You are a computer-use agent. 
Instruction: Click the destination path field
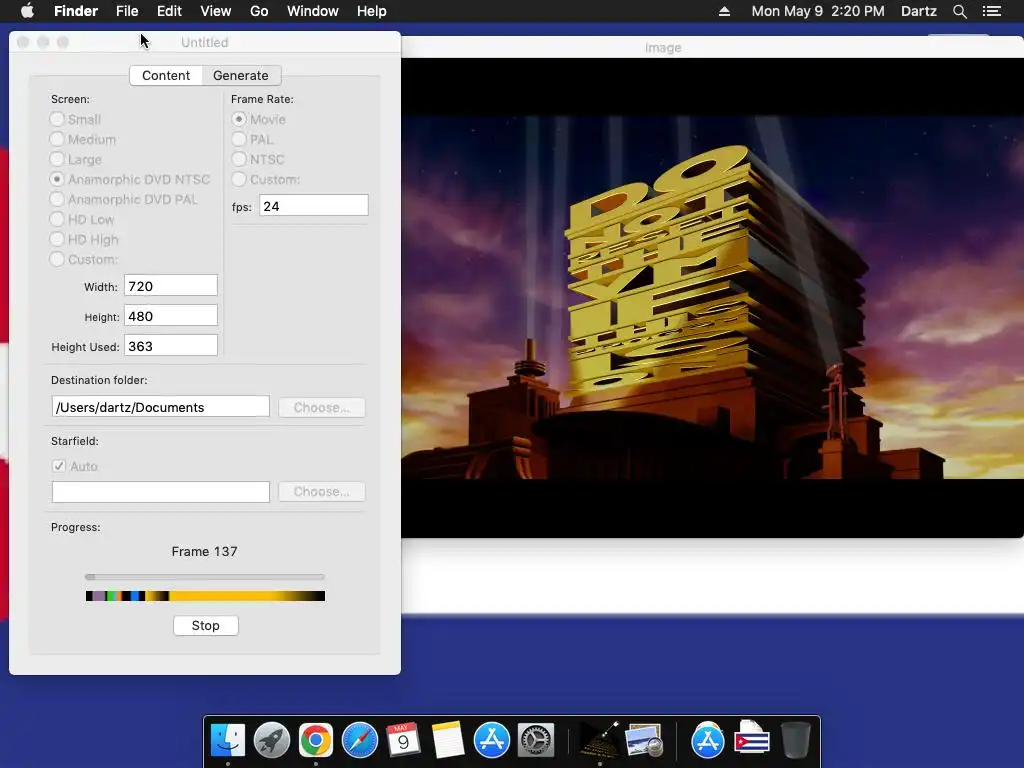pyautogui.click(x=161, y=407)
